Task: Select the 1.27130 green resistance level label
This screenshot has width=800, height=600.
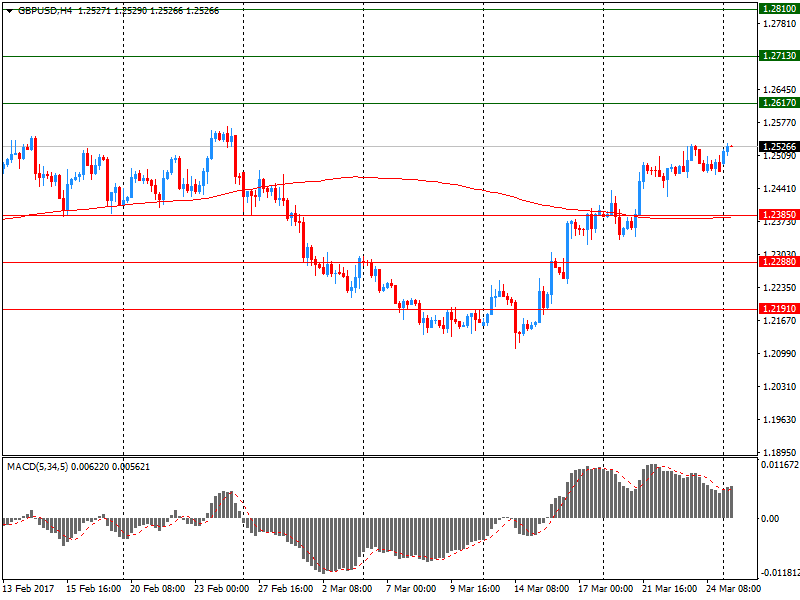Action: (779, 56)
